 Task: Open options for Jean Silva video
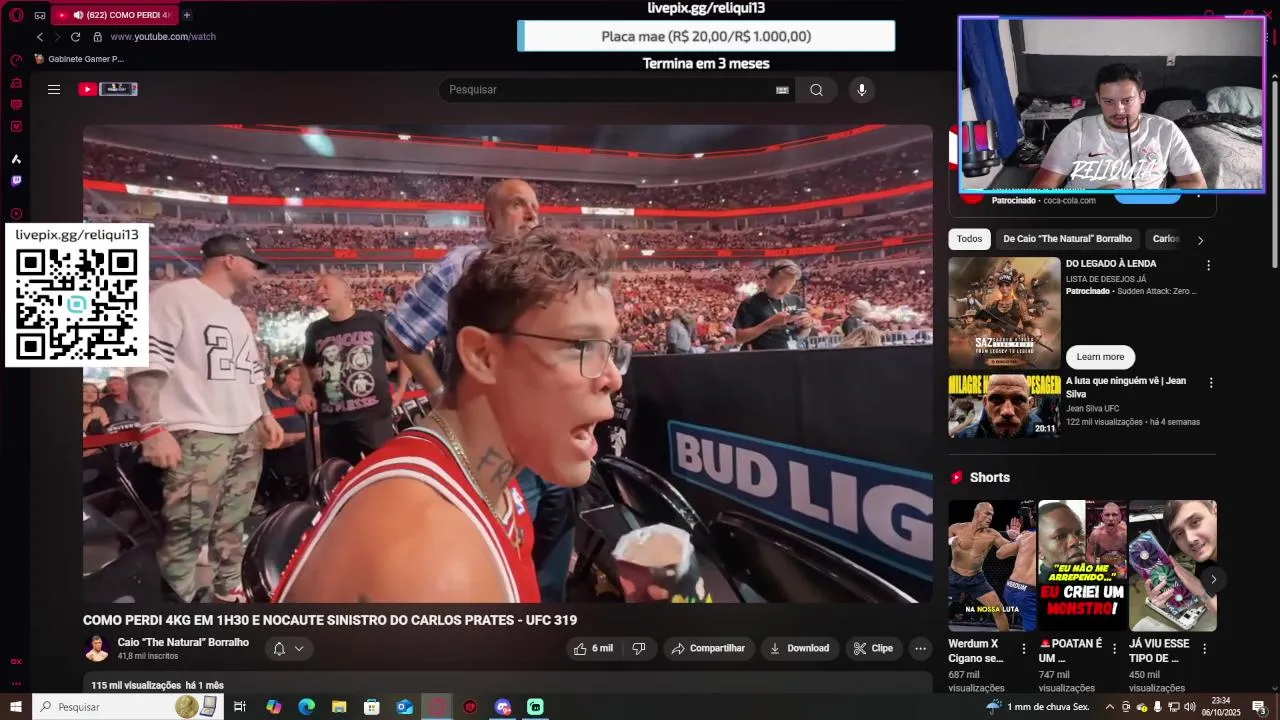click(1211, 383)
